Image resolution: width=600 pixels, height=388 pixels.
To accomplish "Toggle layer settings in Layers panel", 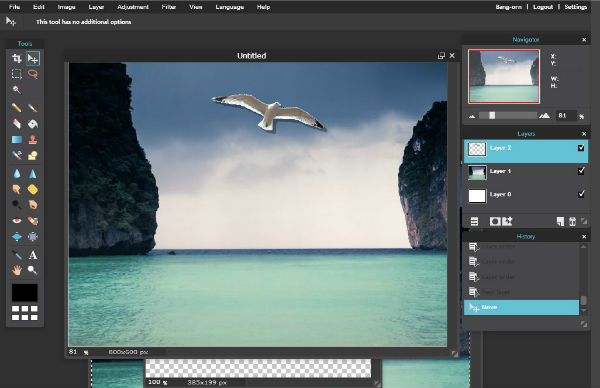I will pos(474,221).
